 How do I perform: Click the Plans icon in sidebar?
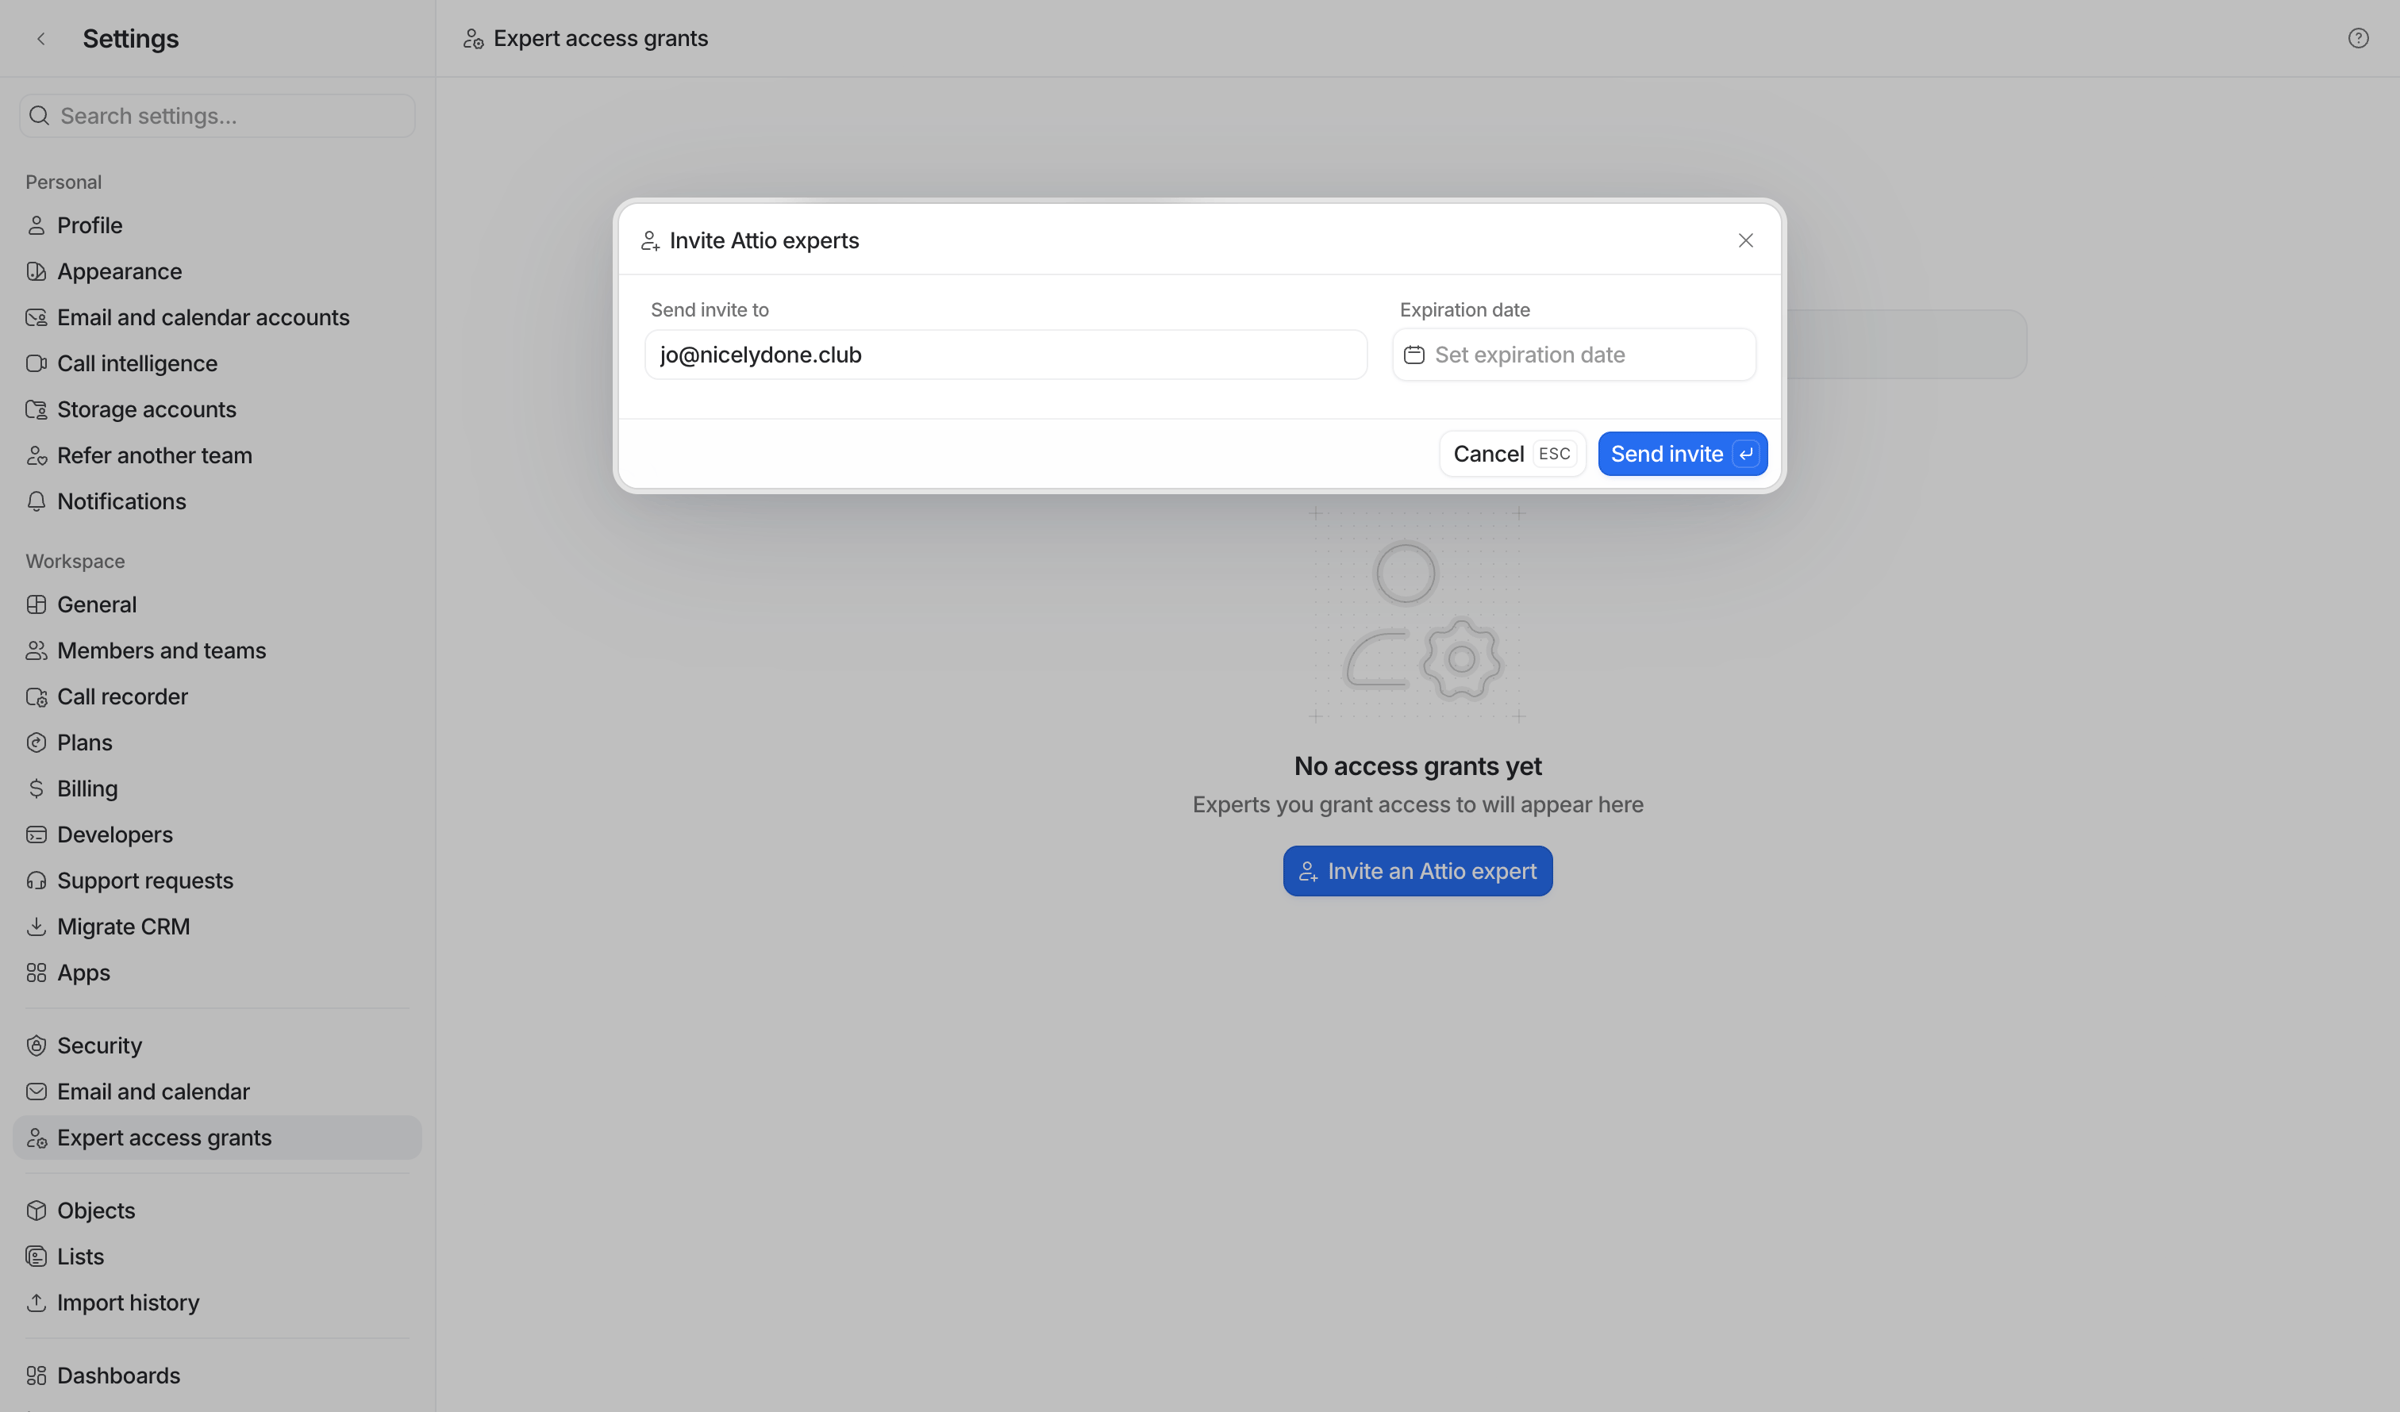point(37,743)
